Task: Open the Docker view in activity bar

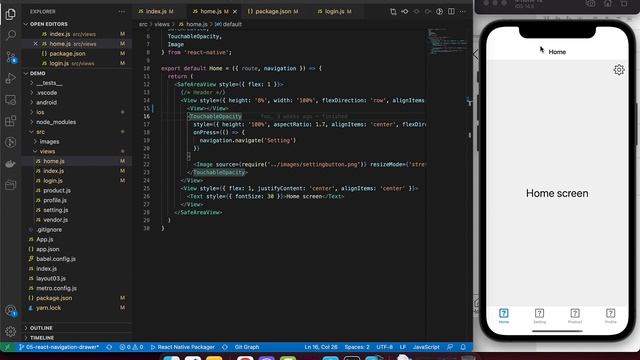Action: pos(11,164)
